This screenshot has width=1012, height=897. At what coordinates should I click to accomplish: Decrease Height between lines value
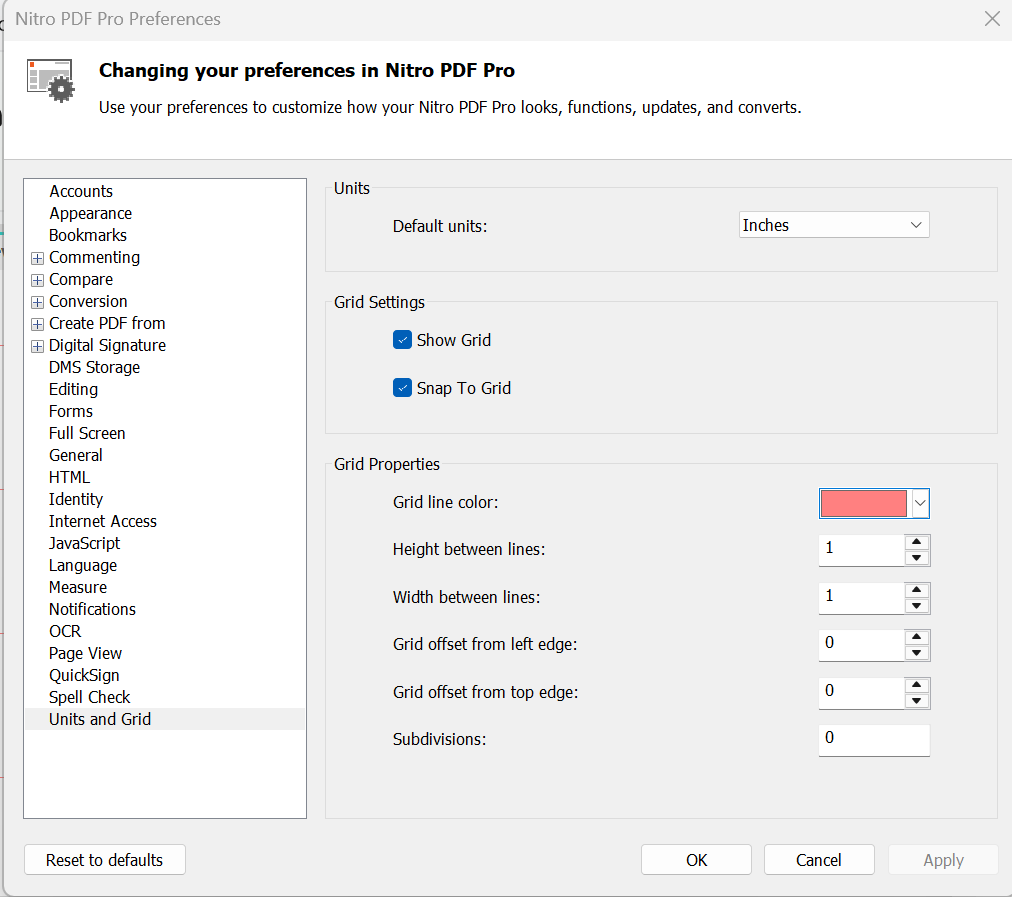pos(916,558)
